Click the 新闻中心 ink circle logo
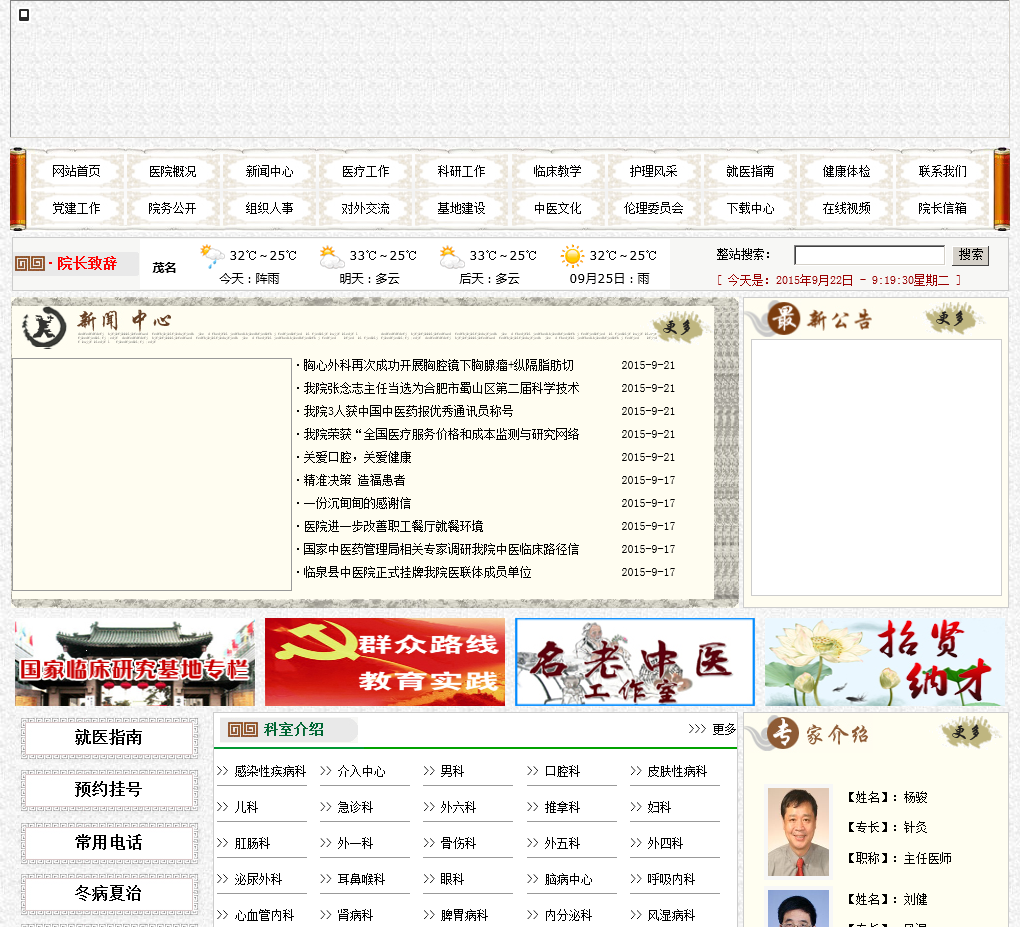The image size is (1020, 927). pos(44,327)
